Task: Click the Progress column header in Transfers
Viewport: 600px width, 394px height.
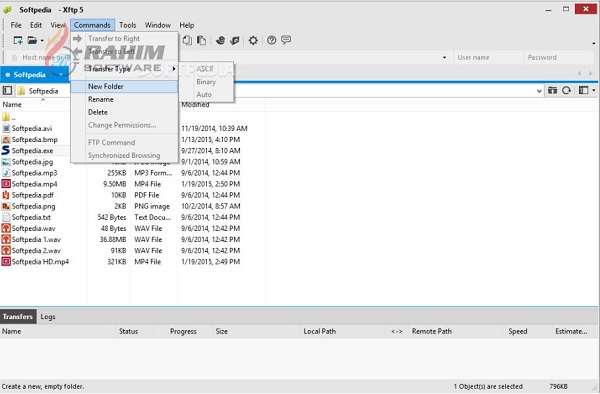Action: 183,332
